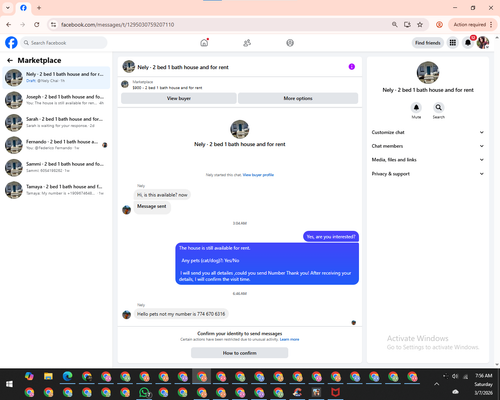
Task: Open the install app icon in the address bar
Action: (x=407, y=25)
